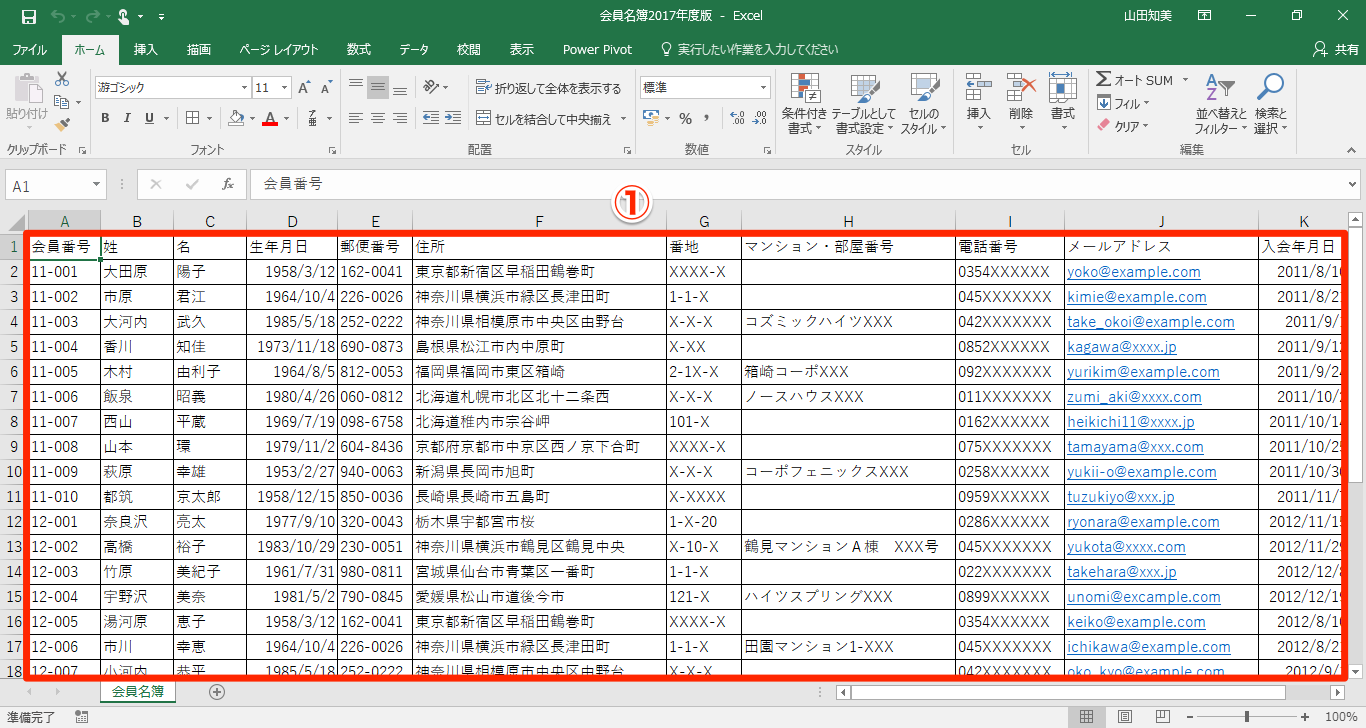This screenshot has height=728, width=1366.
Task: Collapse the ribbon with the chevron
Action: coord(1351,150)
